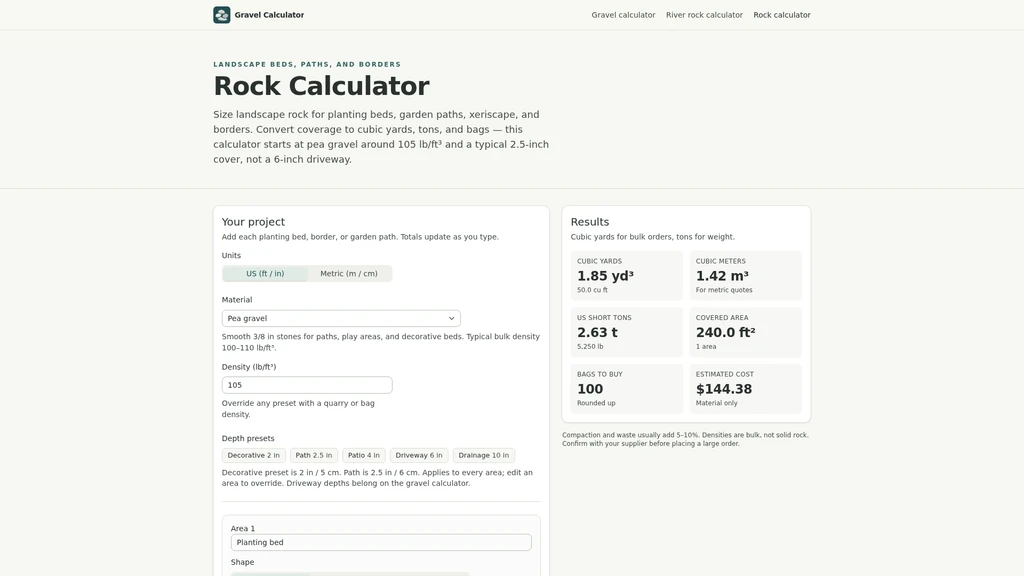The width and height of the screenshot is (1024, 576).
Task: Click the Gravel Calculator logo icon
Action: click(x=221, y=15)
